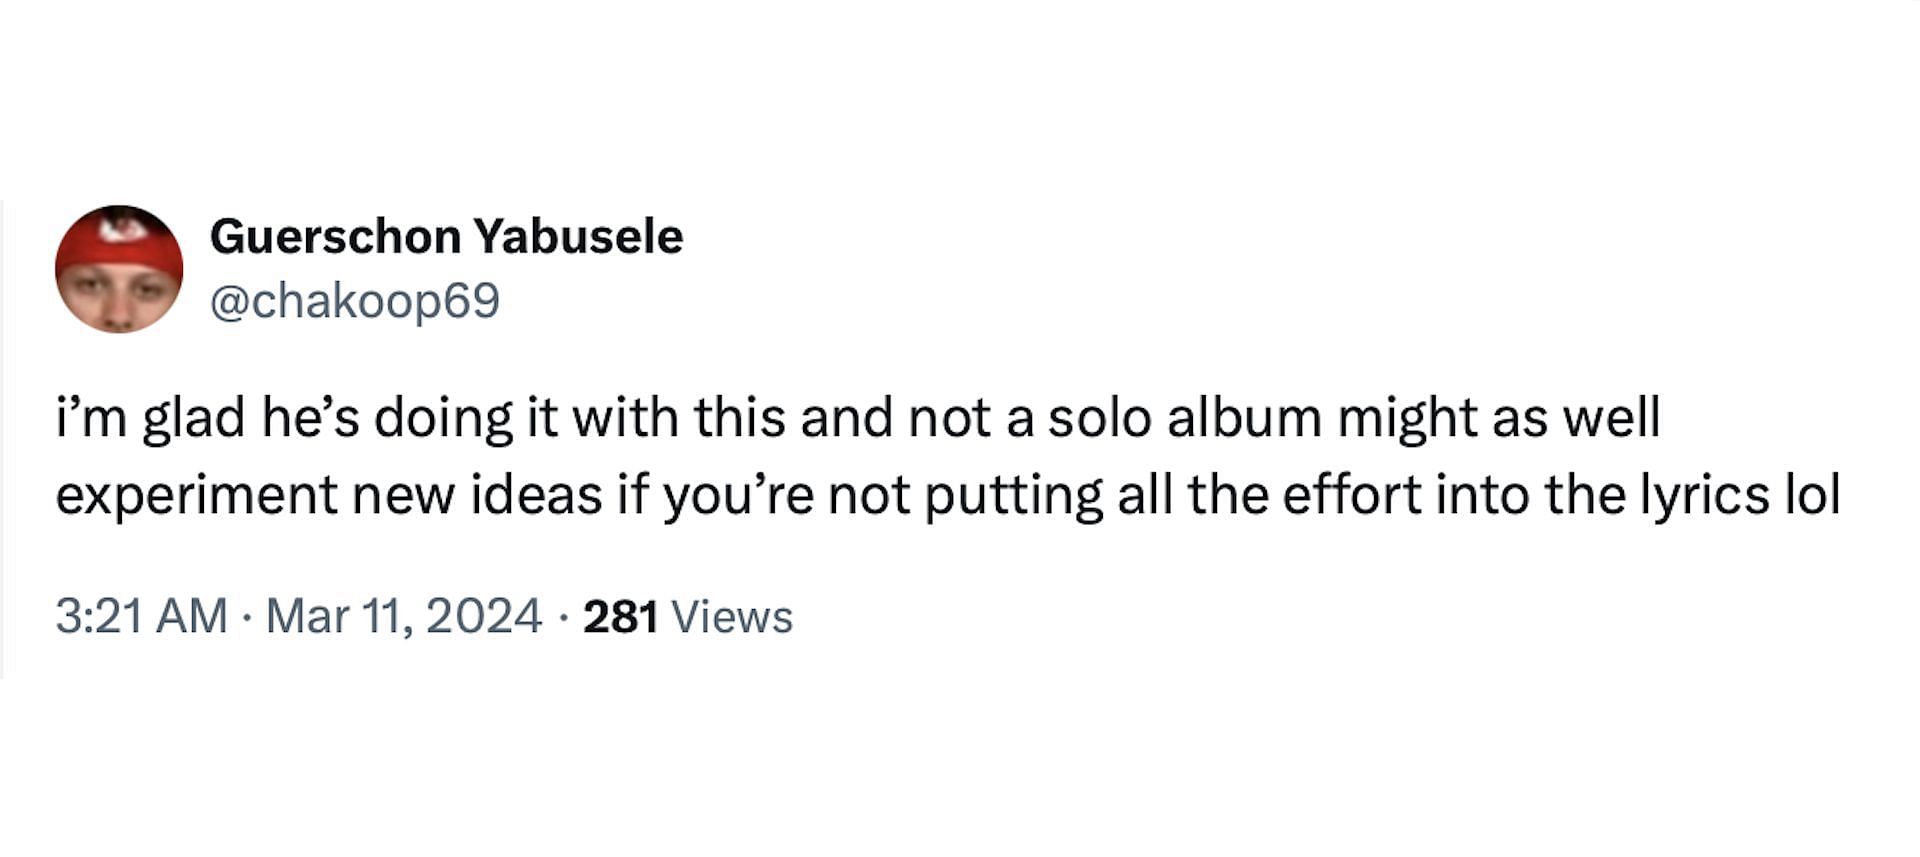The width and height of the screenshot is (1920, 857).
Task: Click the words i'm glad in tweet
Action: tap(150, 418)
